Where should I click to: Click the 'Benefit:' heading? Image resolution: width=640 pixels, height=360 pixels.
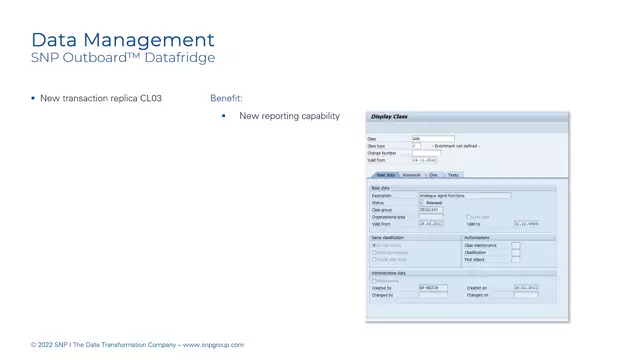tap(226, 98)
